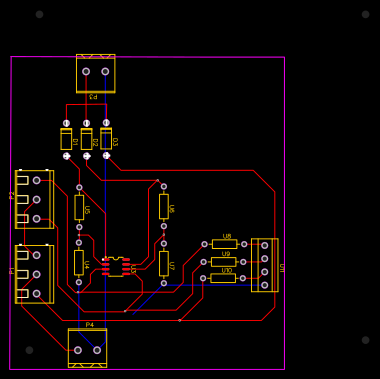Image resolution: width=380 pixels, height=379 pixels.
Task: Choose the U7 resistor body
Action: coord(164,264)
